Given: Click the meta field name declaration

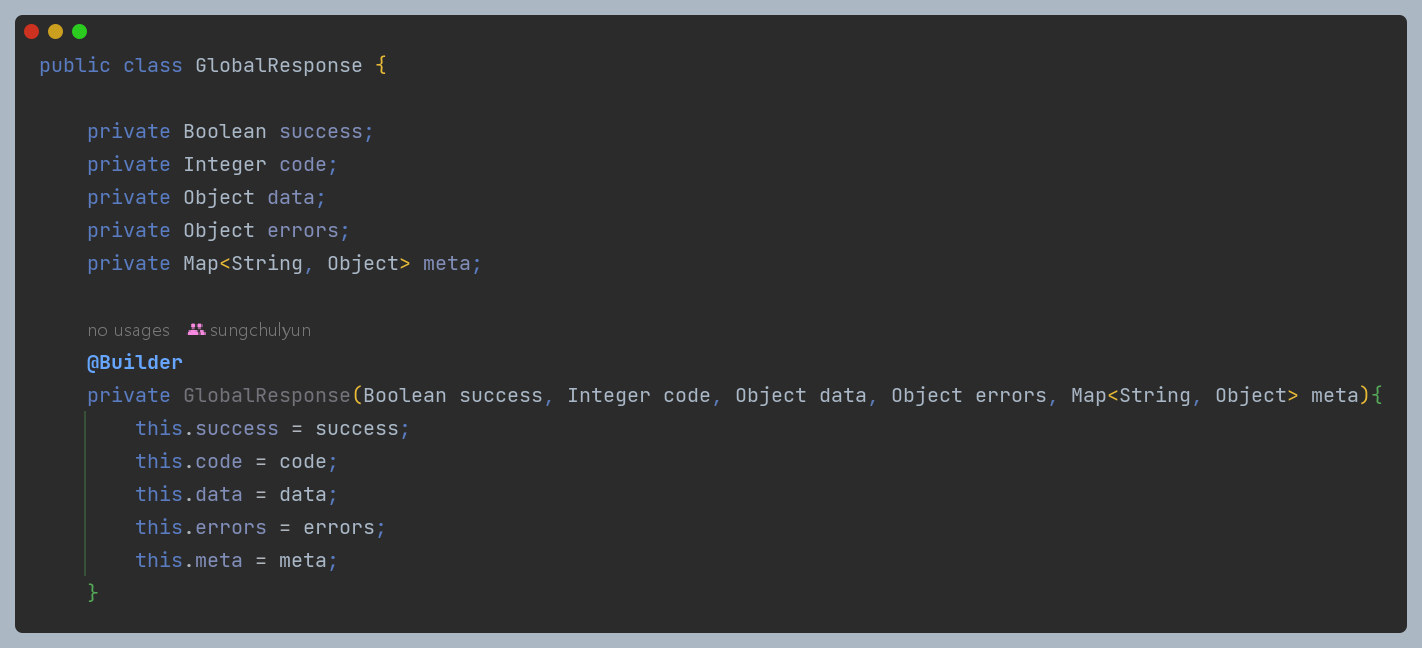Looking at the screenshot, I should [x=446, y=263].
